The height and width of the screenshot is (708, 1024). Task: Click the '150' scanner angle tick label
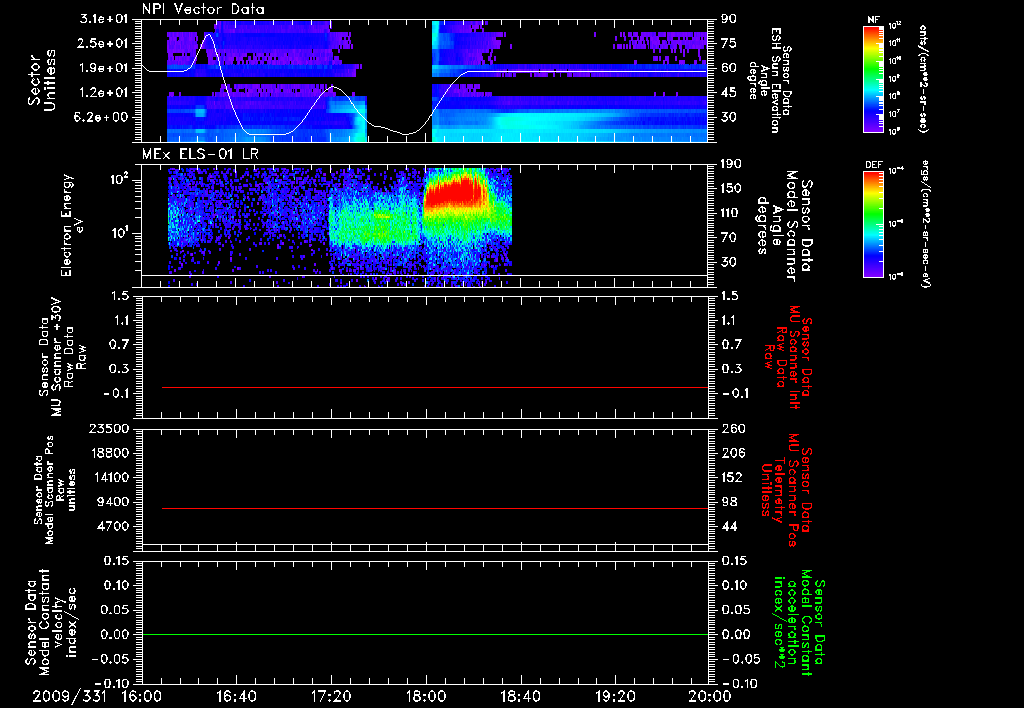732,188
